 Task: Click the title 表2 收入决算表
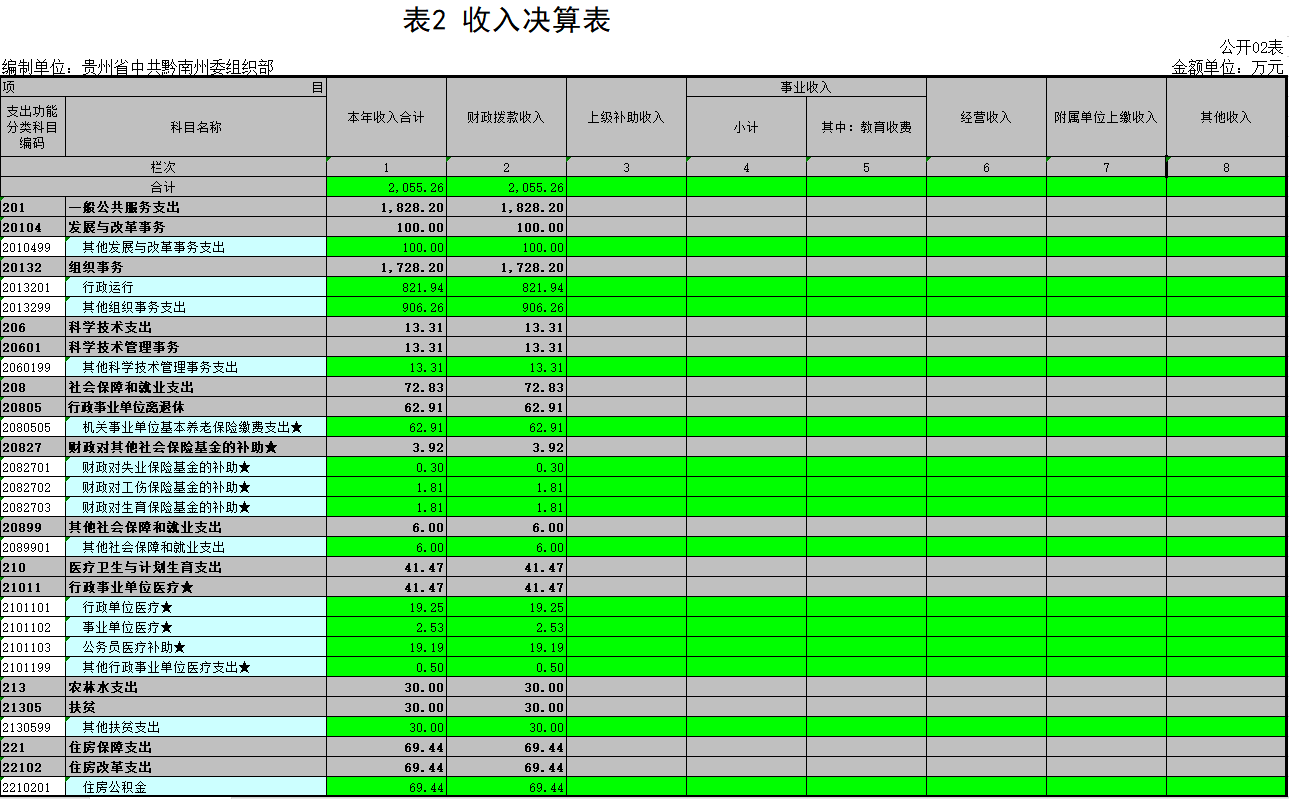pyautogui.click(x=506, y=21)
